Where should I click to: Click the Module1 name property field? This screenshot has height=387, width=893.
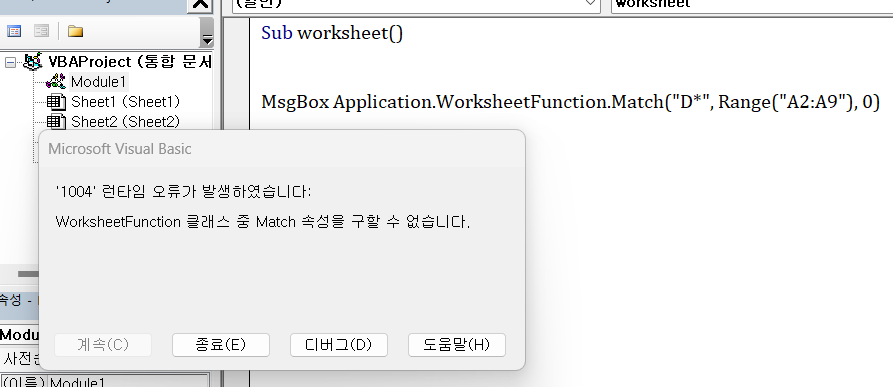click(x=129, y=381)
